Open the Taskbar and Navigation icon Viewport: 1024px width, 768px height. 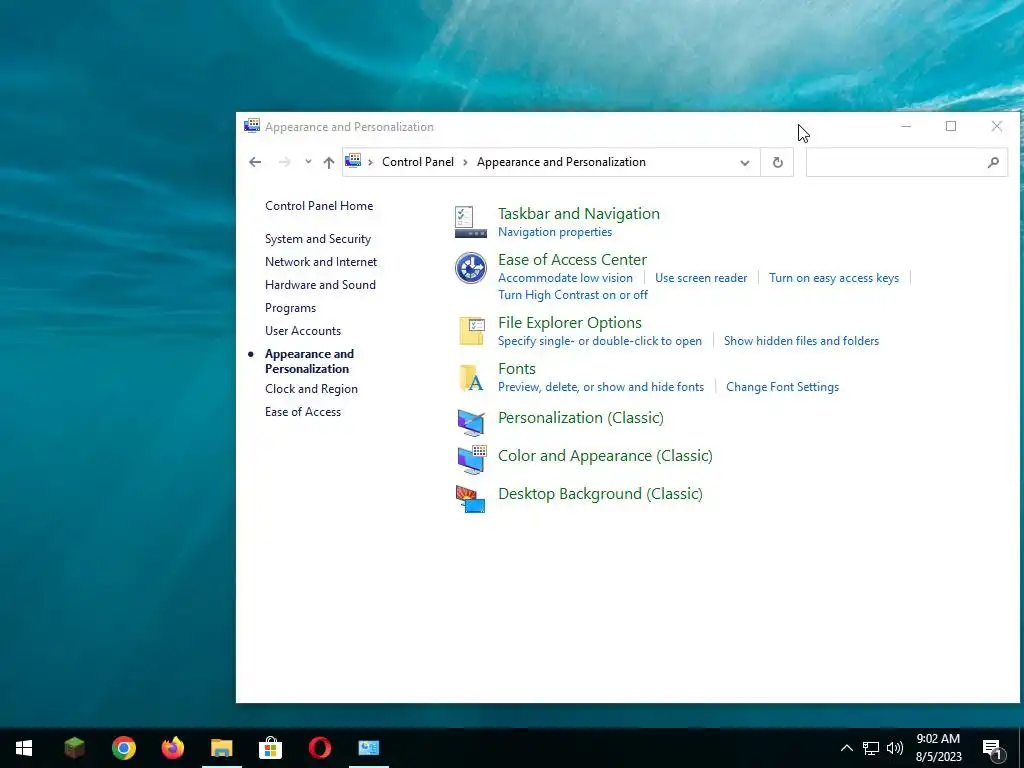[x=471, y=222]
